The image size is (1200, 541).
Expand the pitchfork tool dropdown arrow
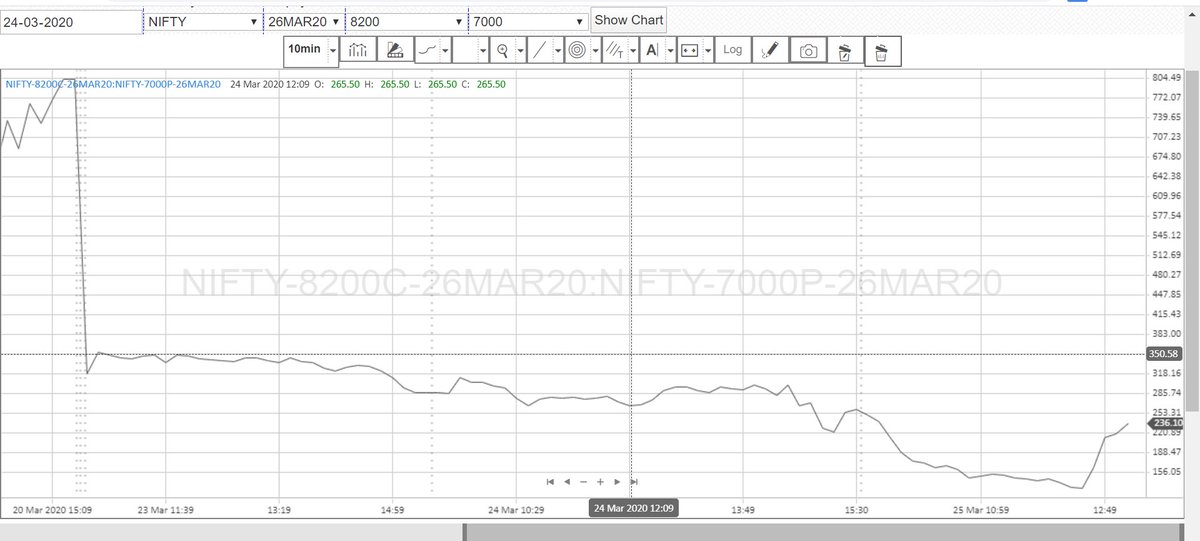pyautogui.click(x=632, y=50)
